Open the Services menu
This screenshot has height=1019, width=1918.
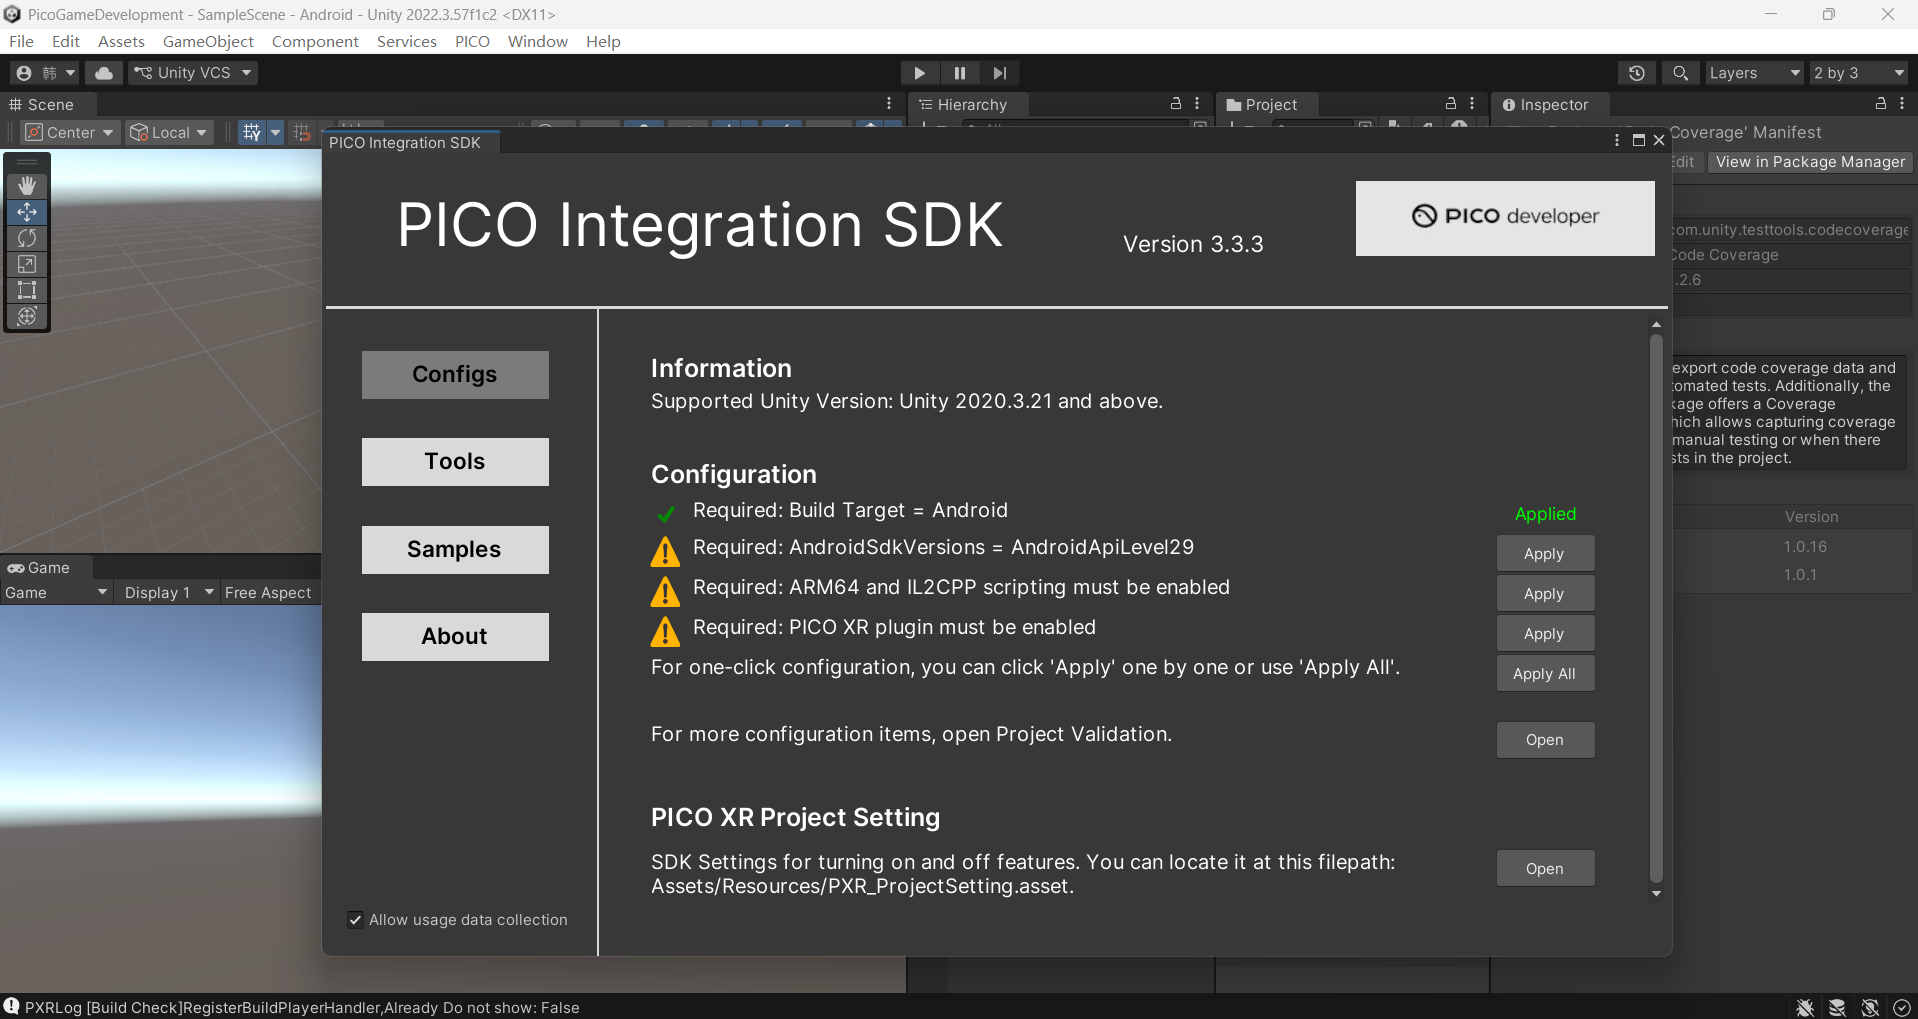(x=406, y=41)
